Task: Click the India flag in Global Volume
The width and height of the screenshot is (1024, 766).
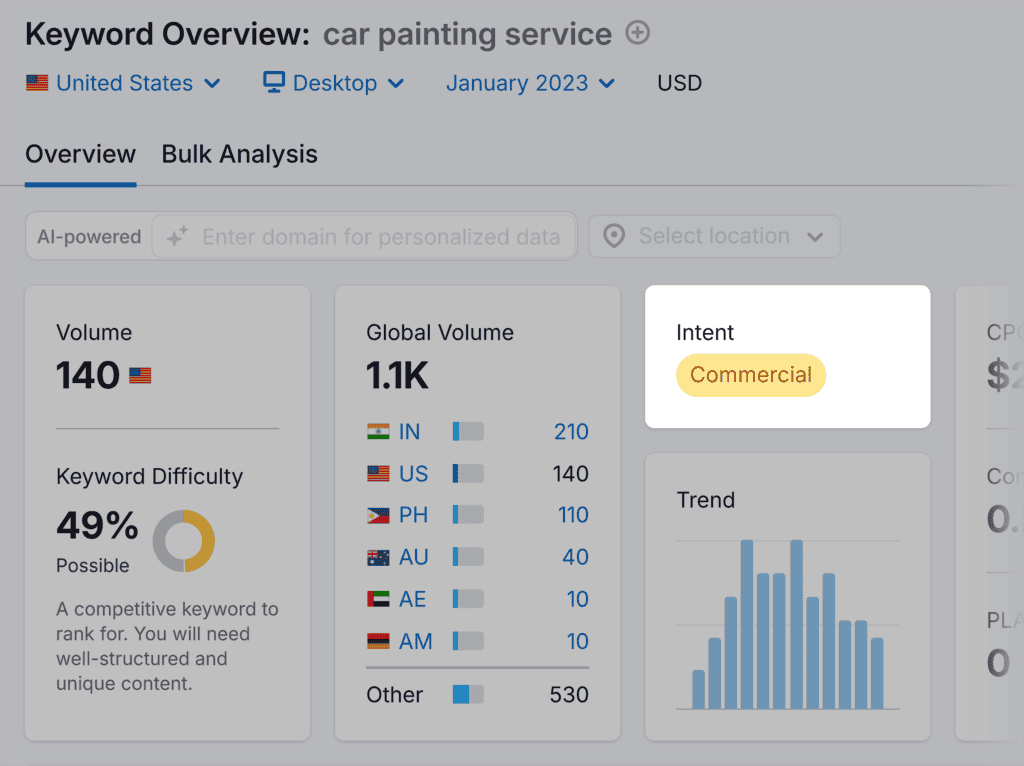Action: [x=378, y=432]
